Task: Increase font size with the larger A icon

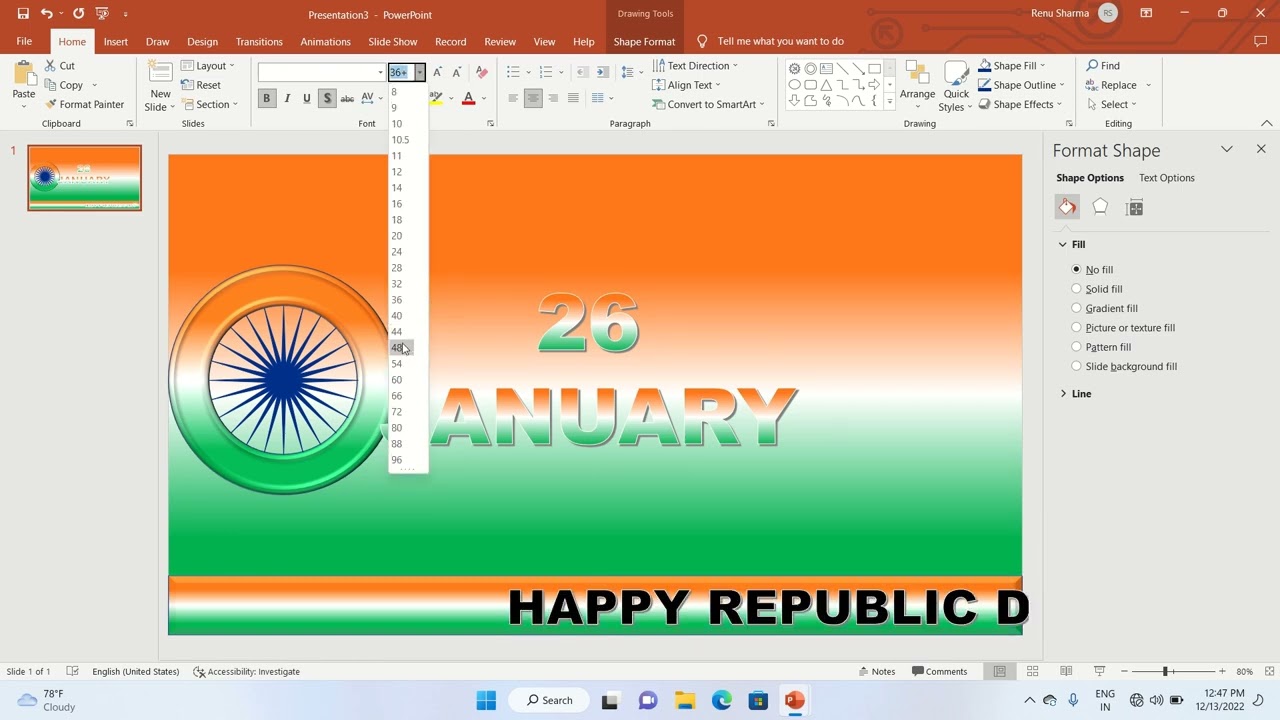Action: pos(437,72)
